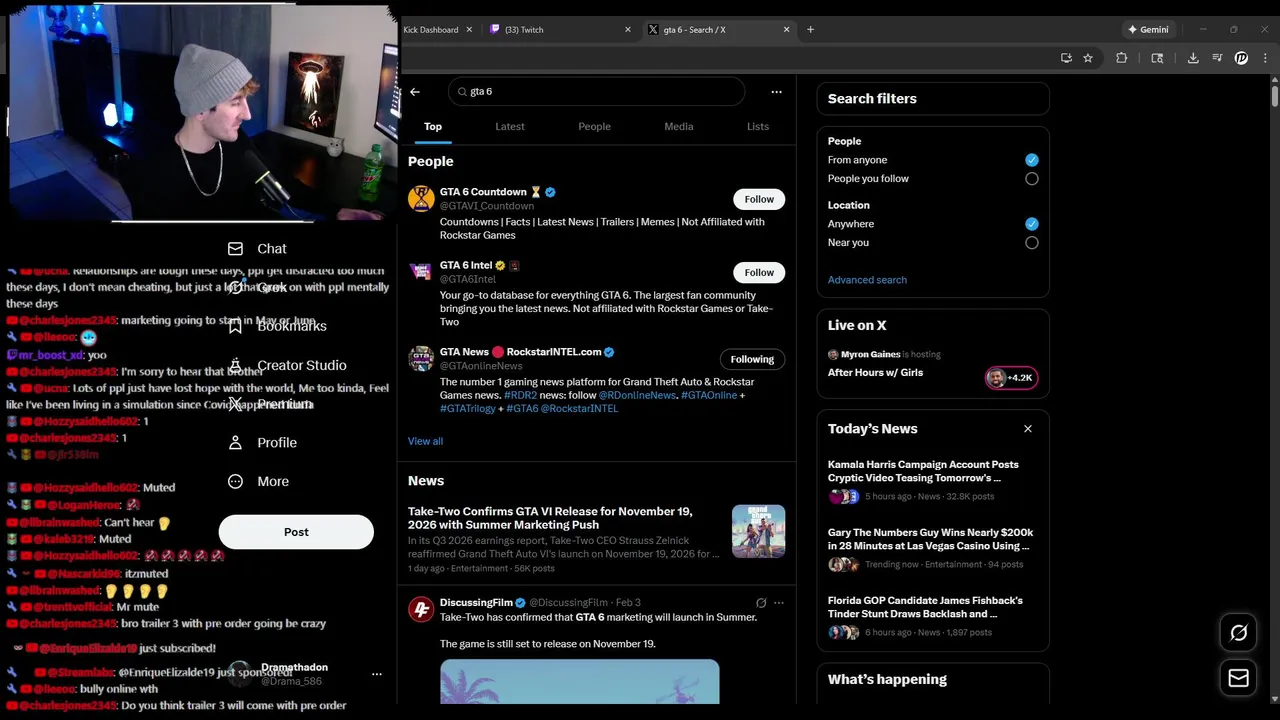Dismiss Today's News panel
Viewport: 1280px width, 720px height.
click(x=1027, y=429)
